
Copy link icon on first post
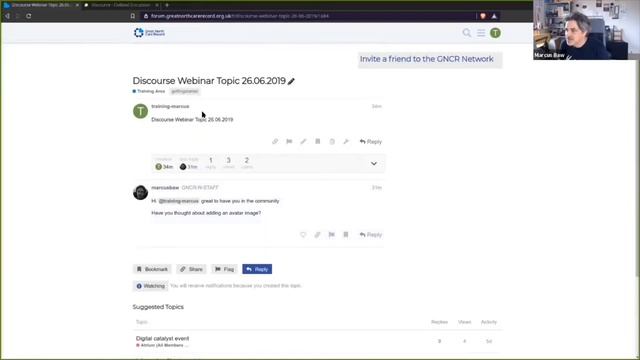[275, 142]
